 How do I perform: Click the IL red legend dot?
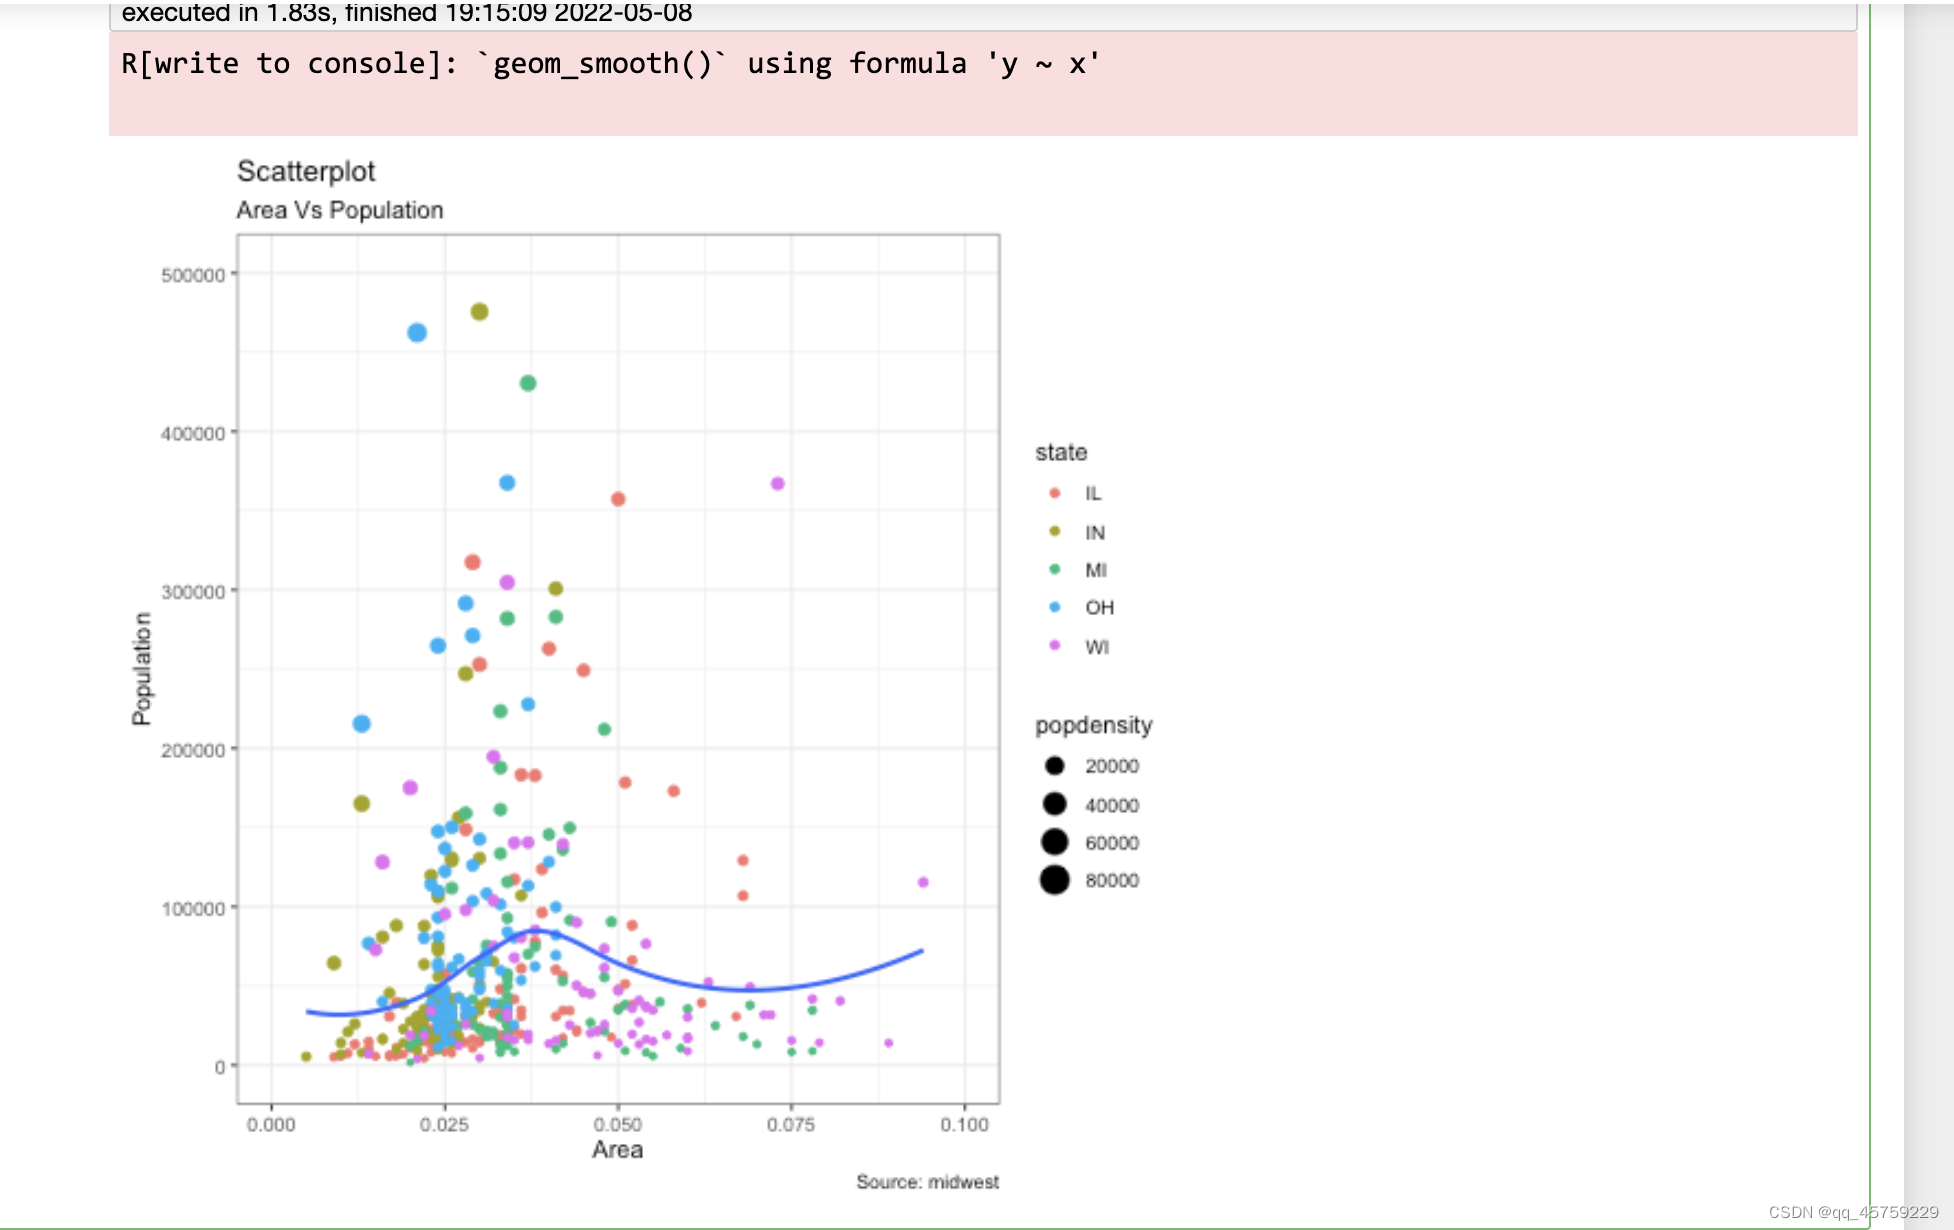point(1054,493)
